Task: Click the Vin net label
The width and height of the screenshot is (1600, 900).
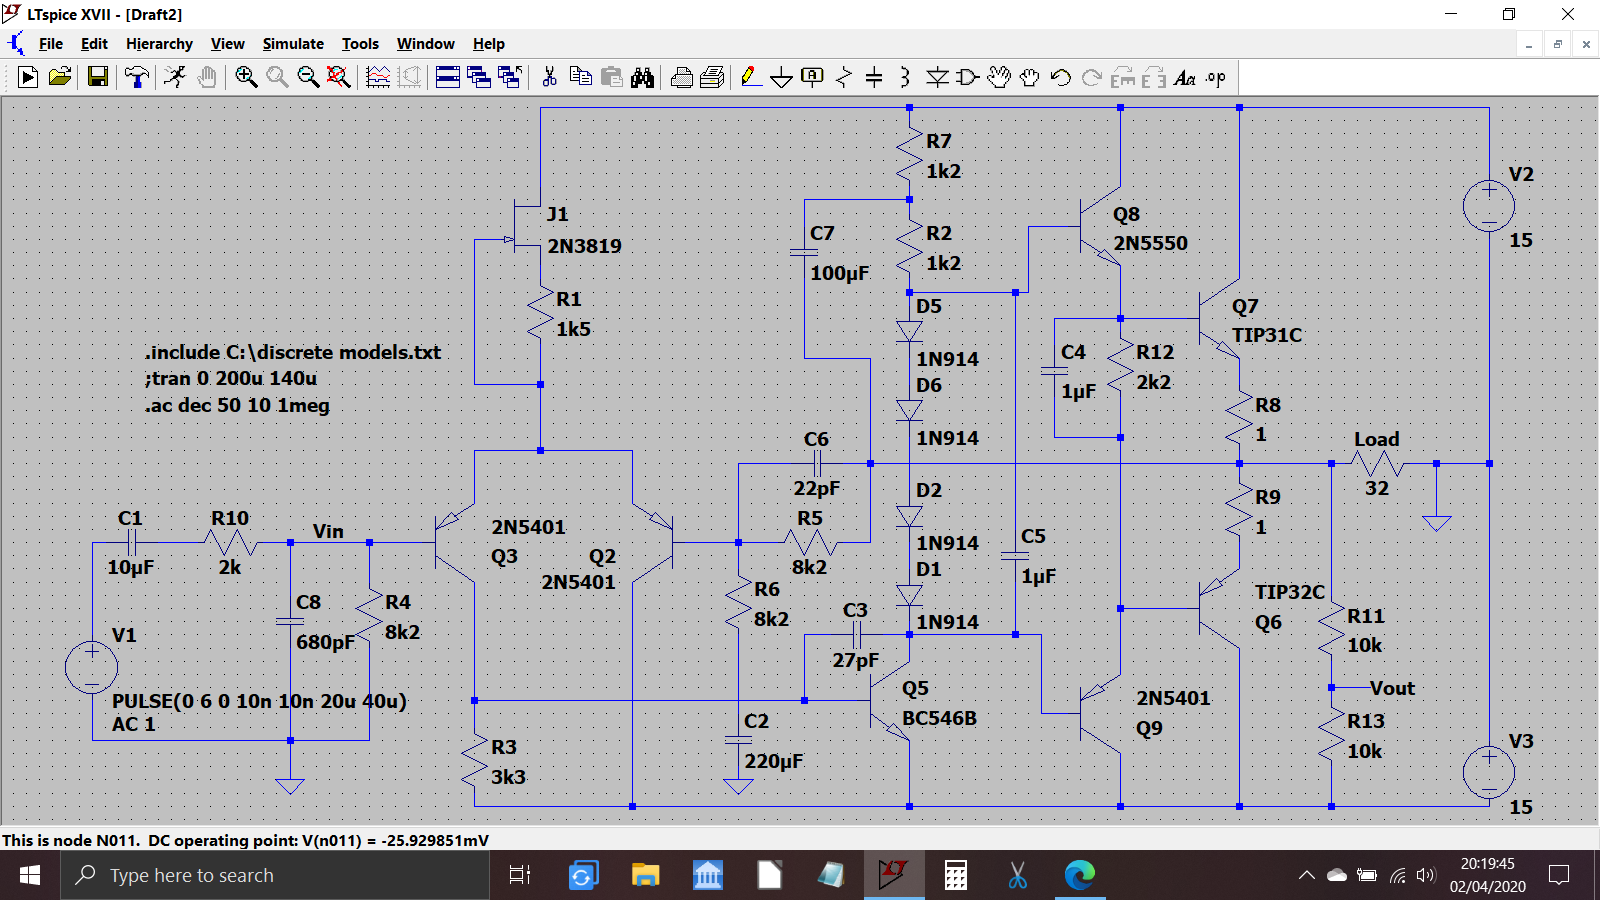Action: pyautogui.click(x=328, y=531)
